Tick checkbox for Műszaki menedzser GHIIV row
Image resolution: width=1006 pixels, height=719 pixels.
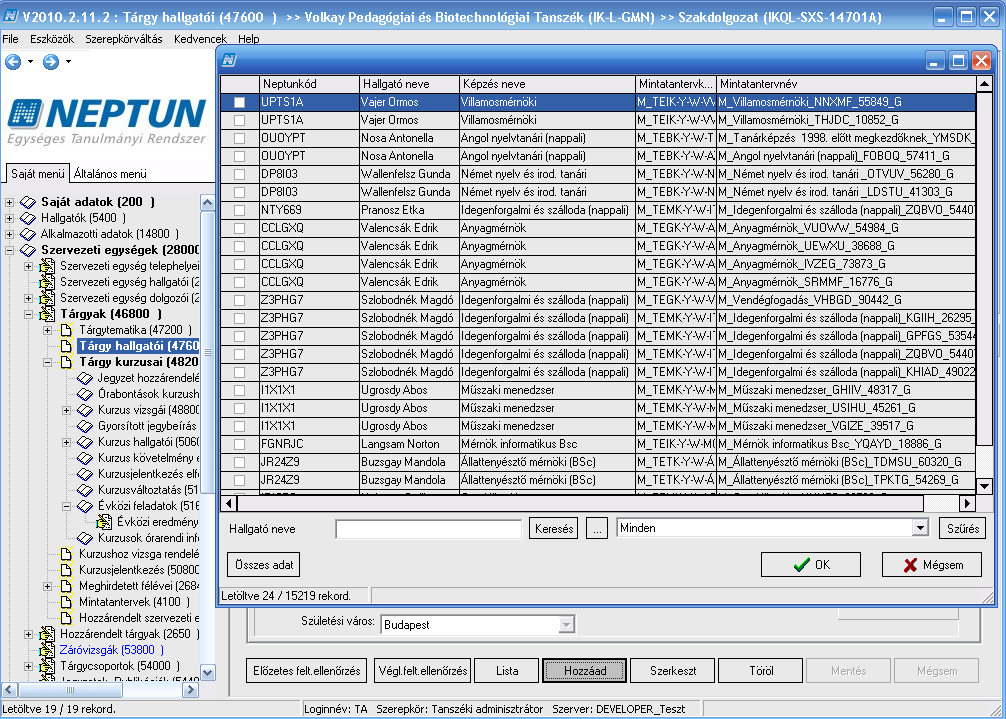click(x=239, y=390)
